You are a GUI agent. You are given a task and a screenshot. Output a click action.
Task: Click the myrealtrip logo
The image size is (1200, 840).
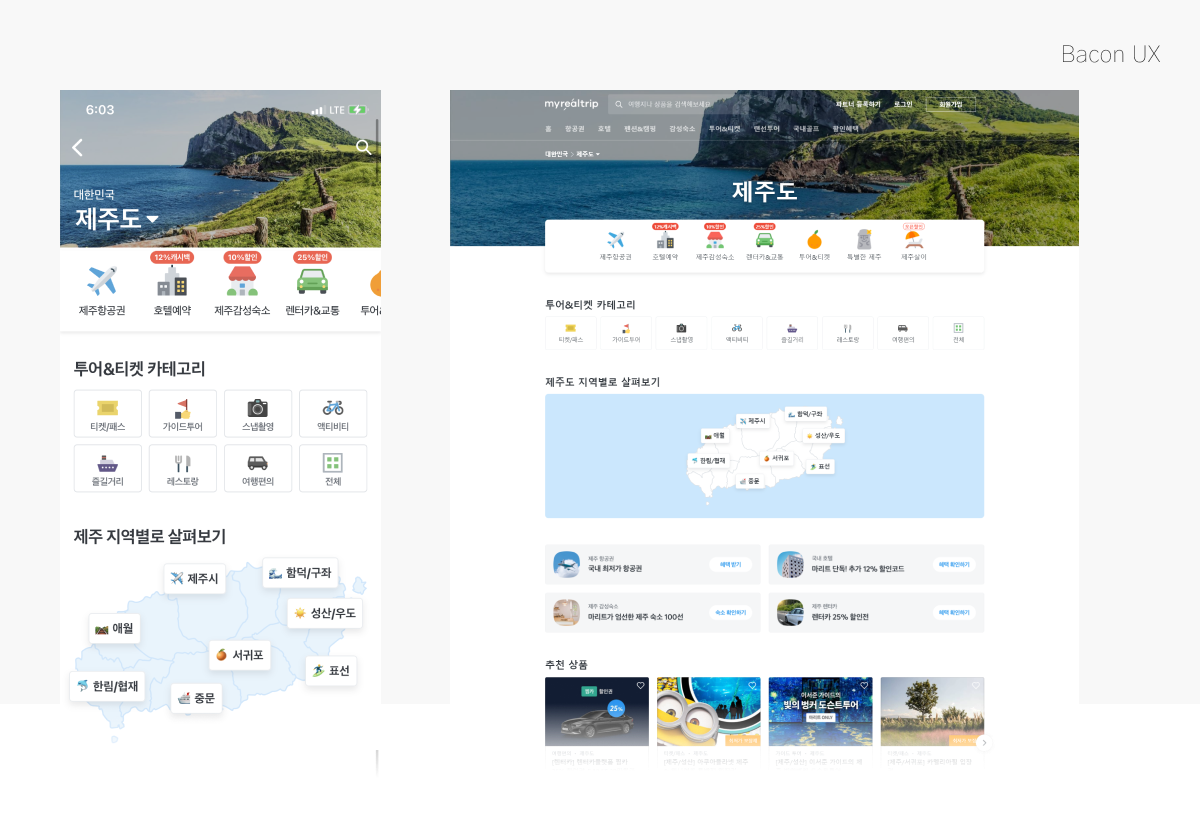click(571, 104)
